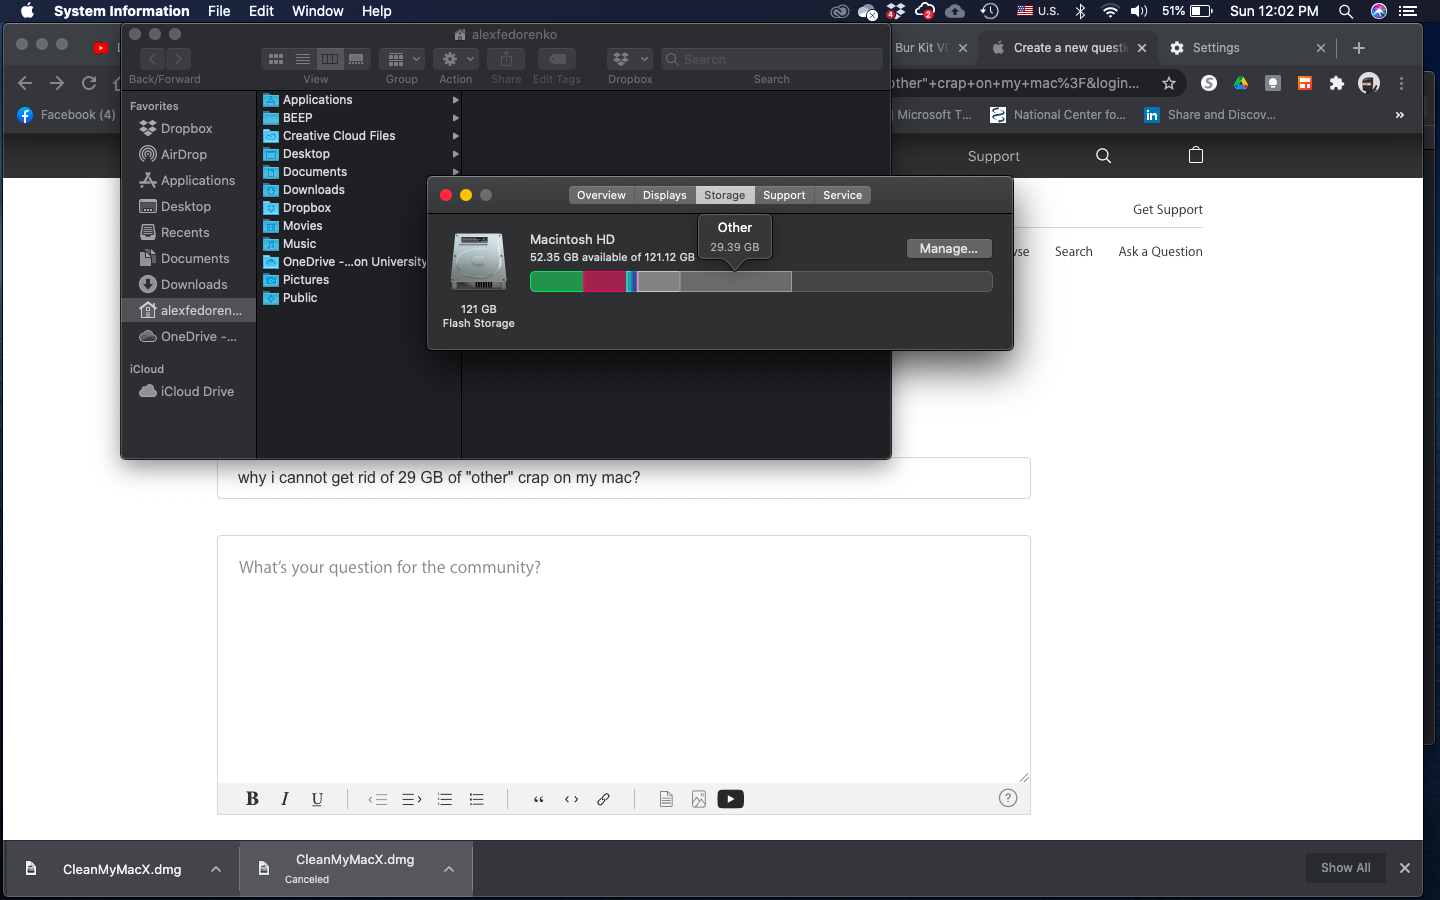This screenshot has width=1440, height=900.
Task: Reload the Chrome page
Action: pyautogui.click(x=89, y=83)
